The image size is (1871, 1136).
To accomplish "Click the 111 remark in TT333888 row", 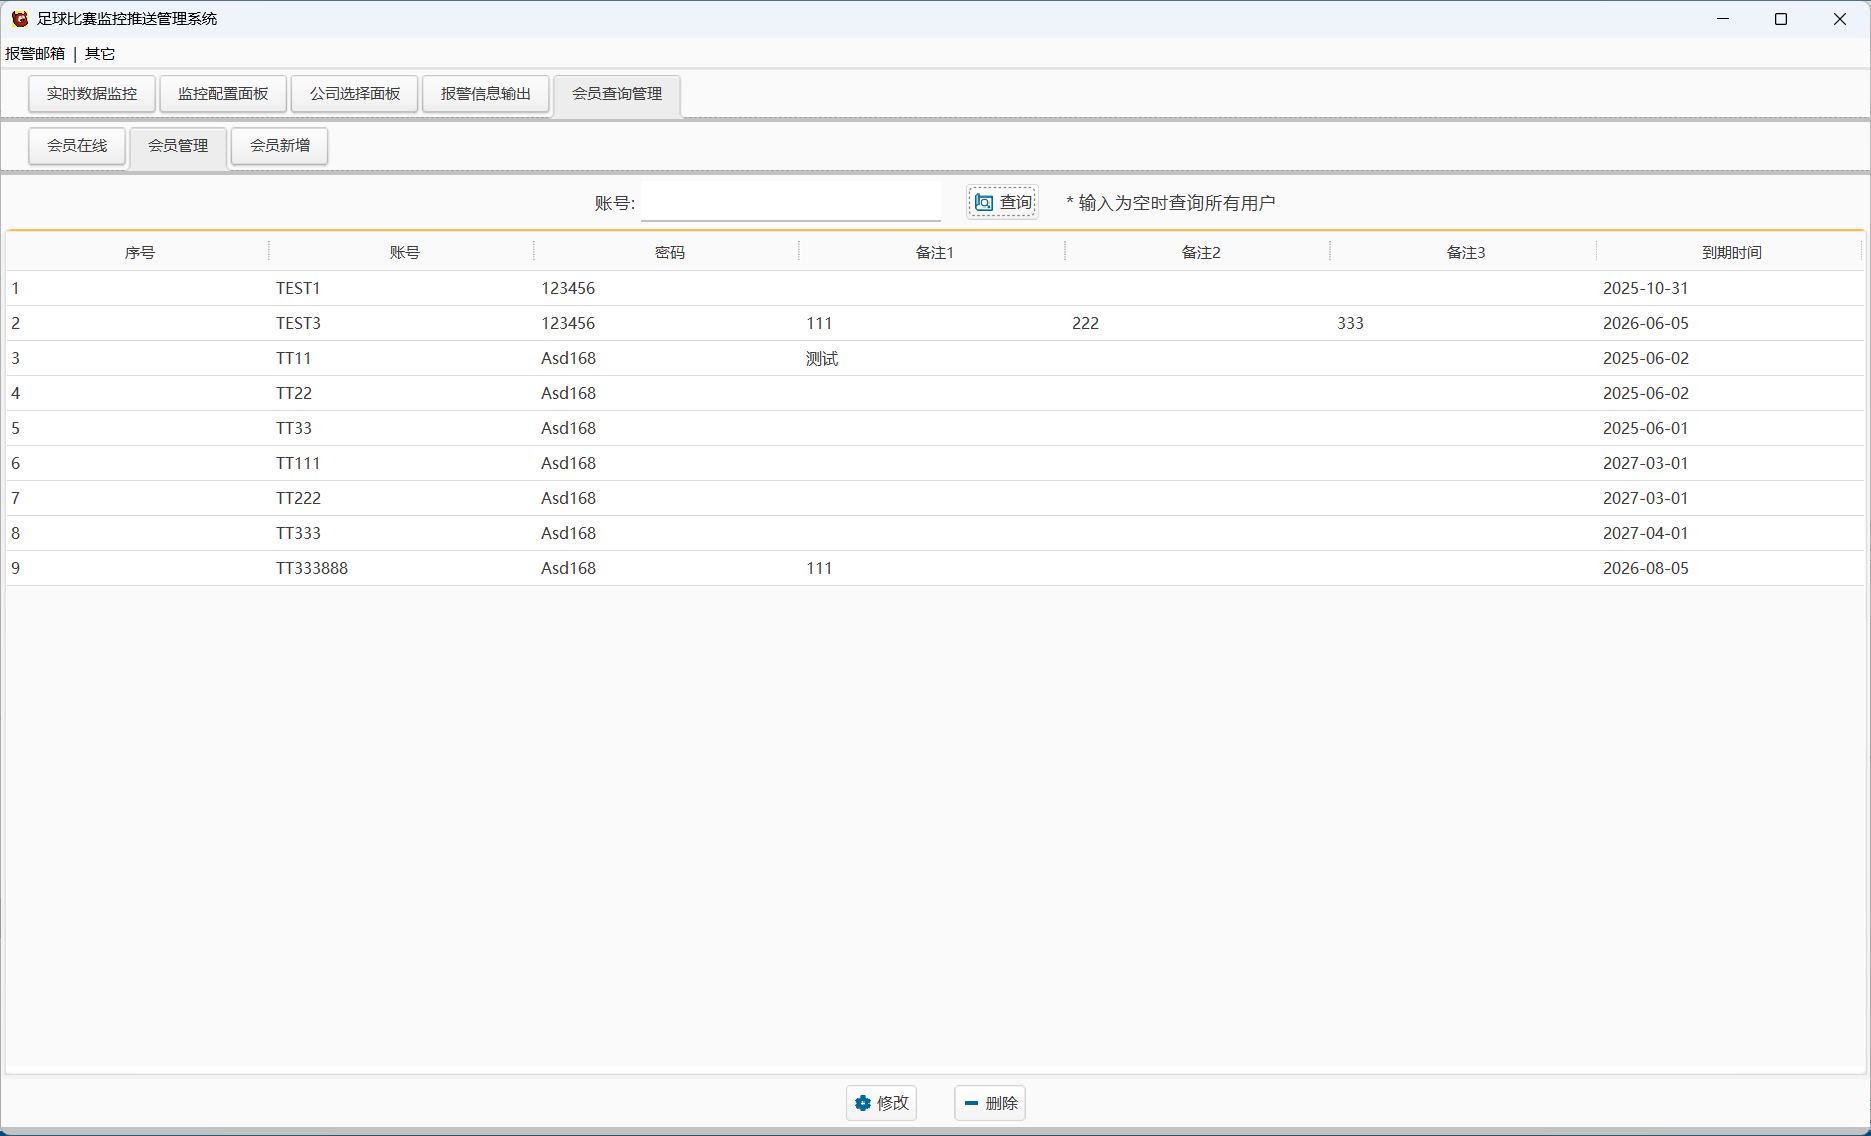I will (819, 568).
